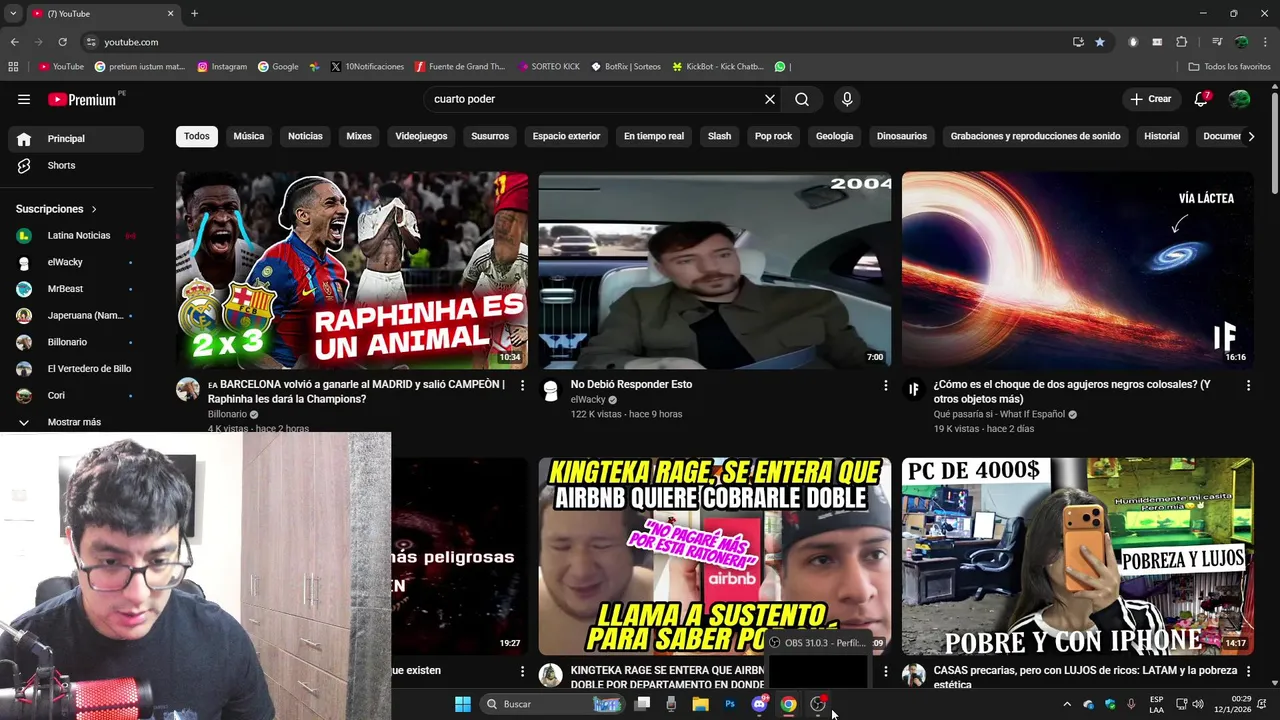The width and height of the screenshot is (1280, 720).
Task: Select the Música filter chip
Action: coord(249,136)
